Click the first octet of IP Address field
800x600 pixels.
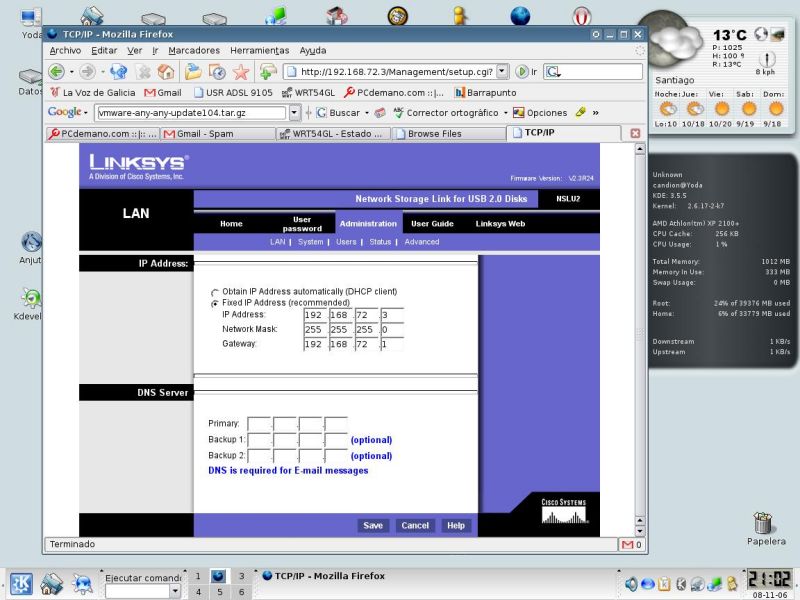click(x=315, y=315)
